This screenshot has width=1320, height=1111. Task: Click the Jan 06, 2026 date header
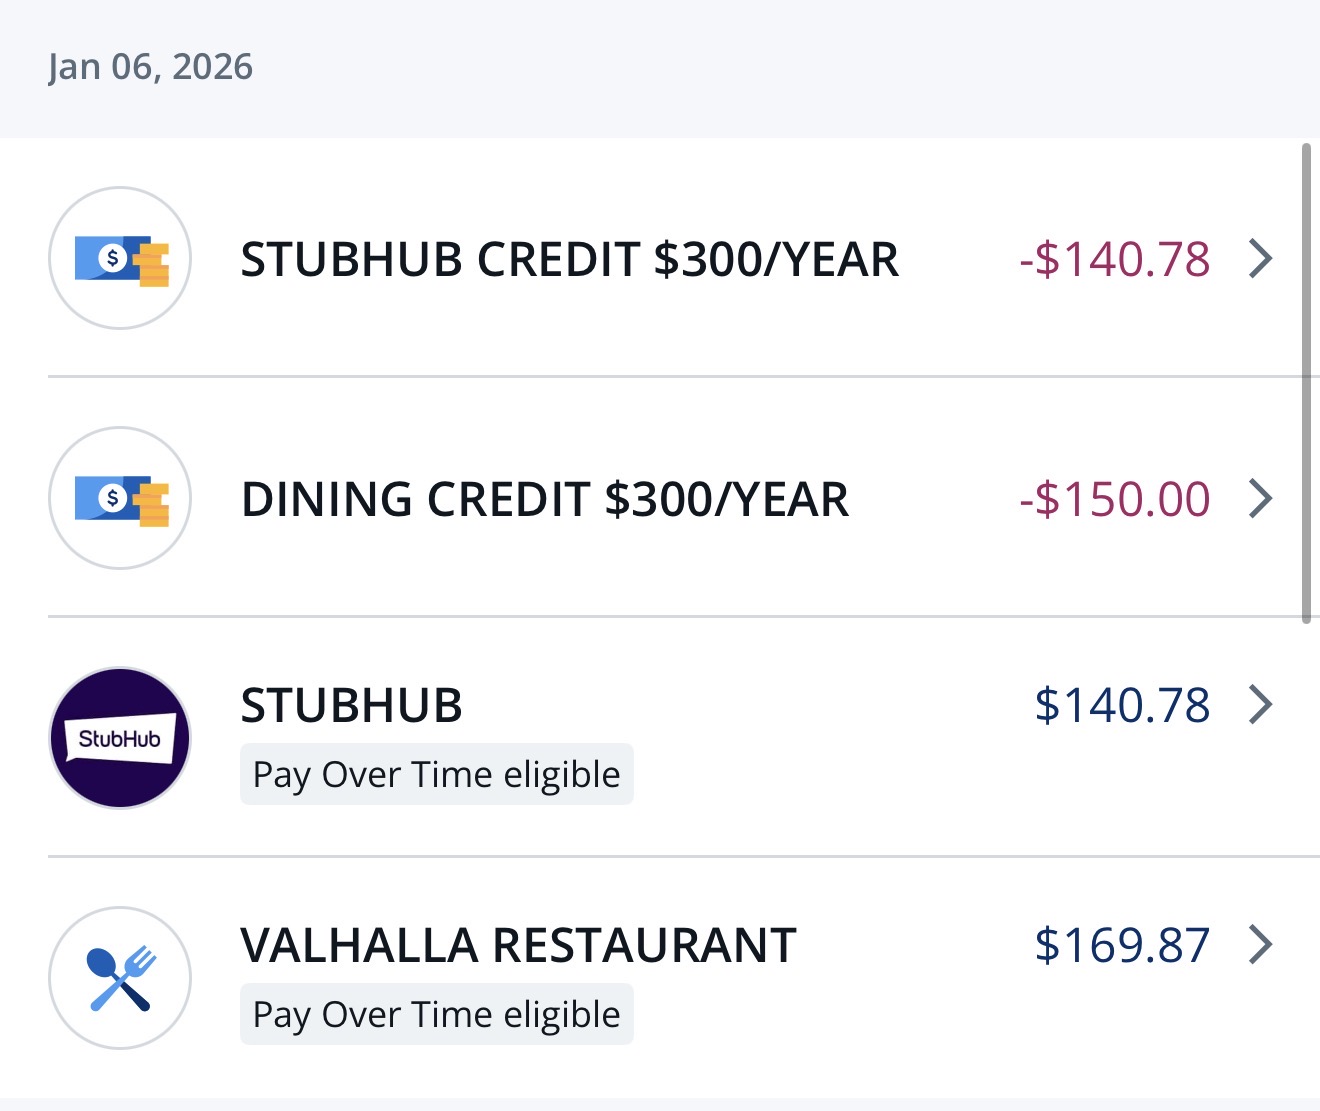point(150,67)
